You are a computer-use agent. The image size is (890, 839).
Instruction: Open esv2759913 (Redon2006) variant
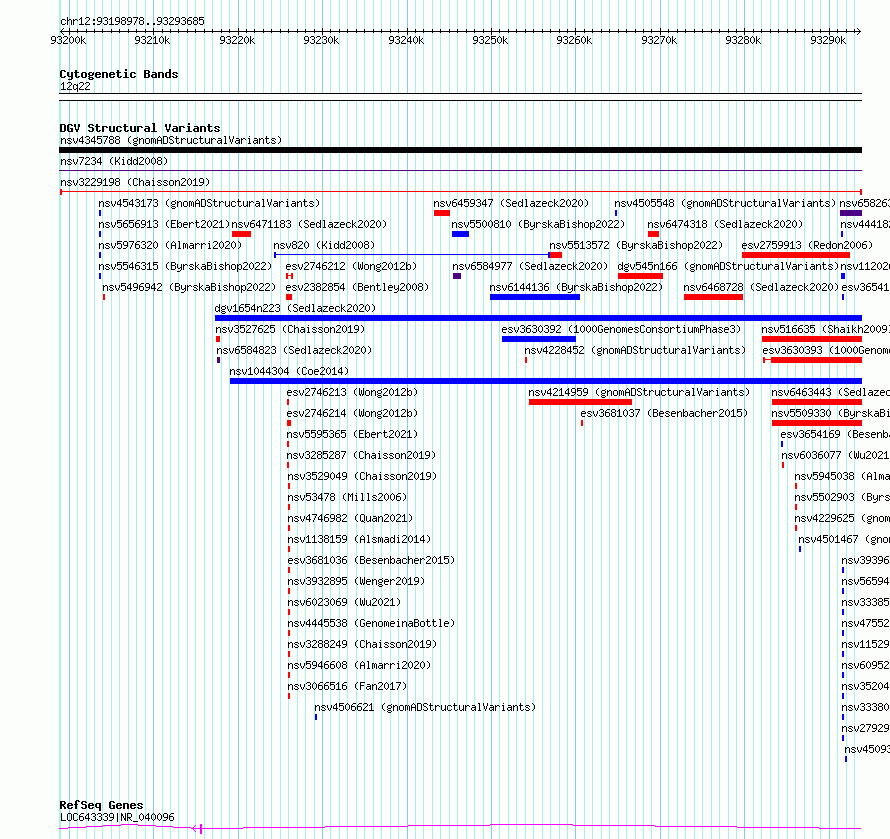807,245
